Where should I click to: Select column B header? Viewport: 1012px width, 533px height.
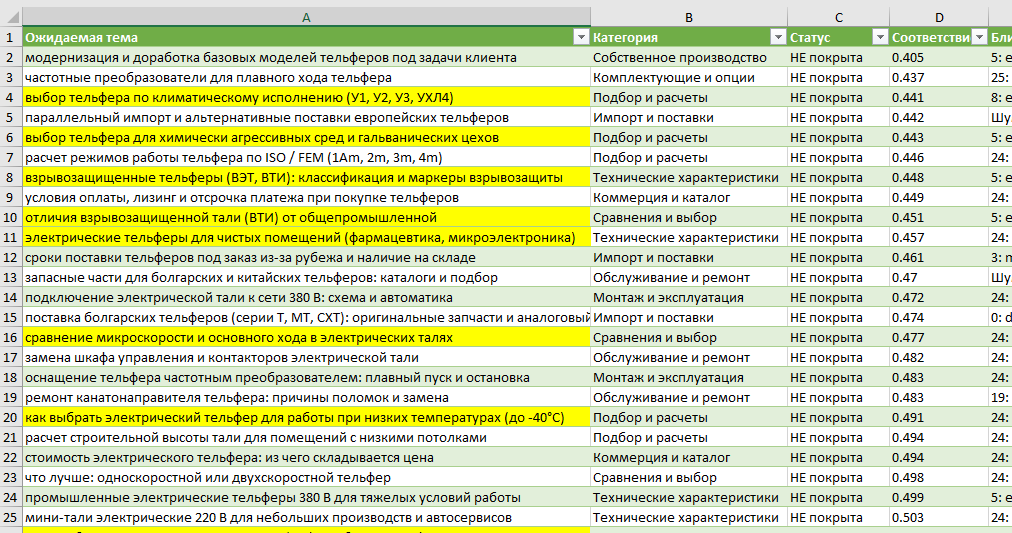[689, 17]
